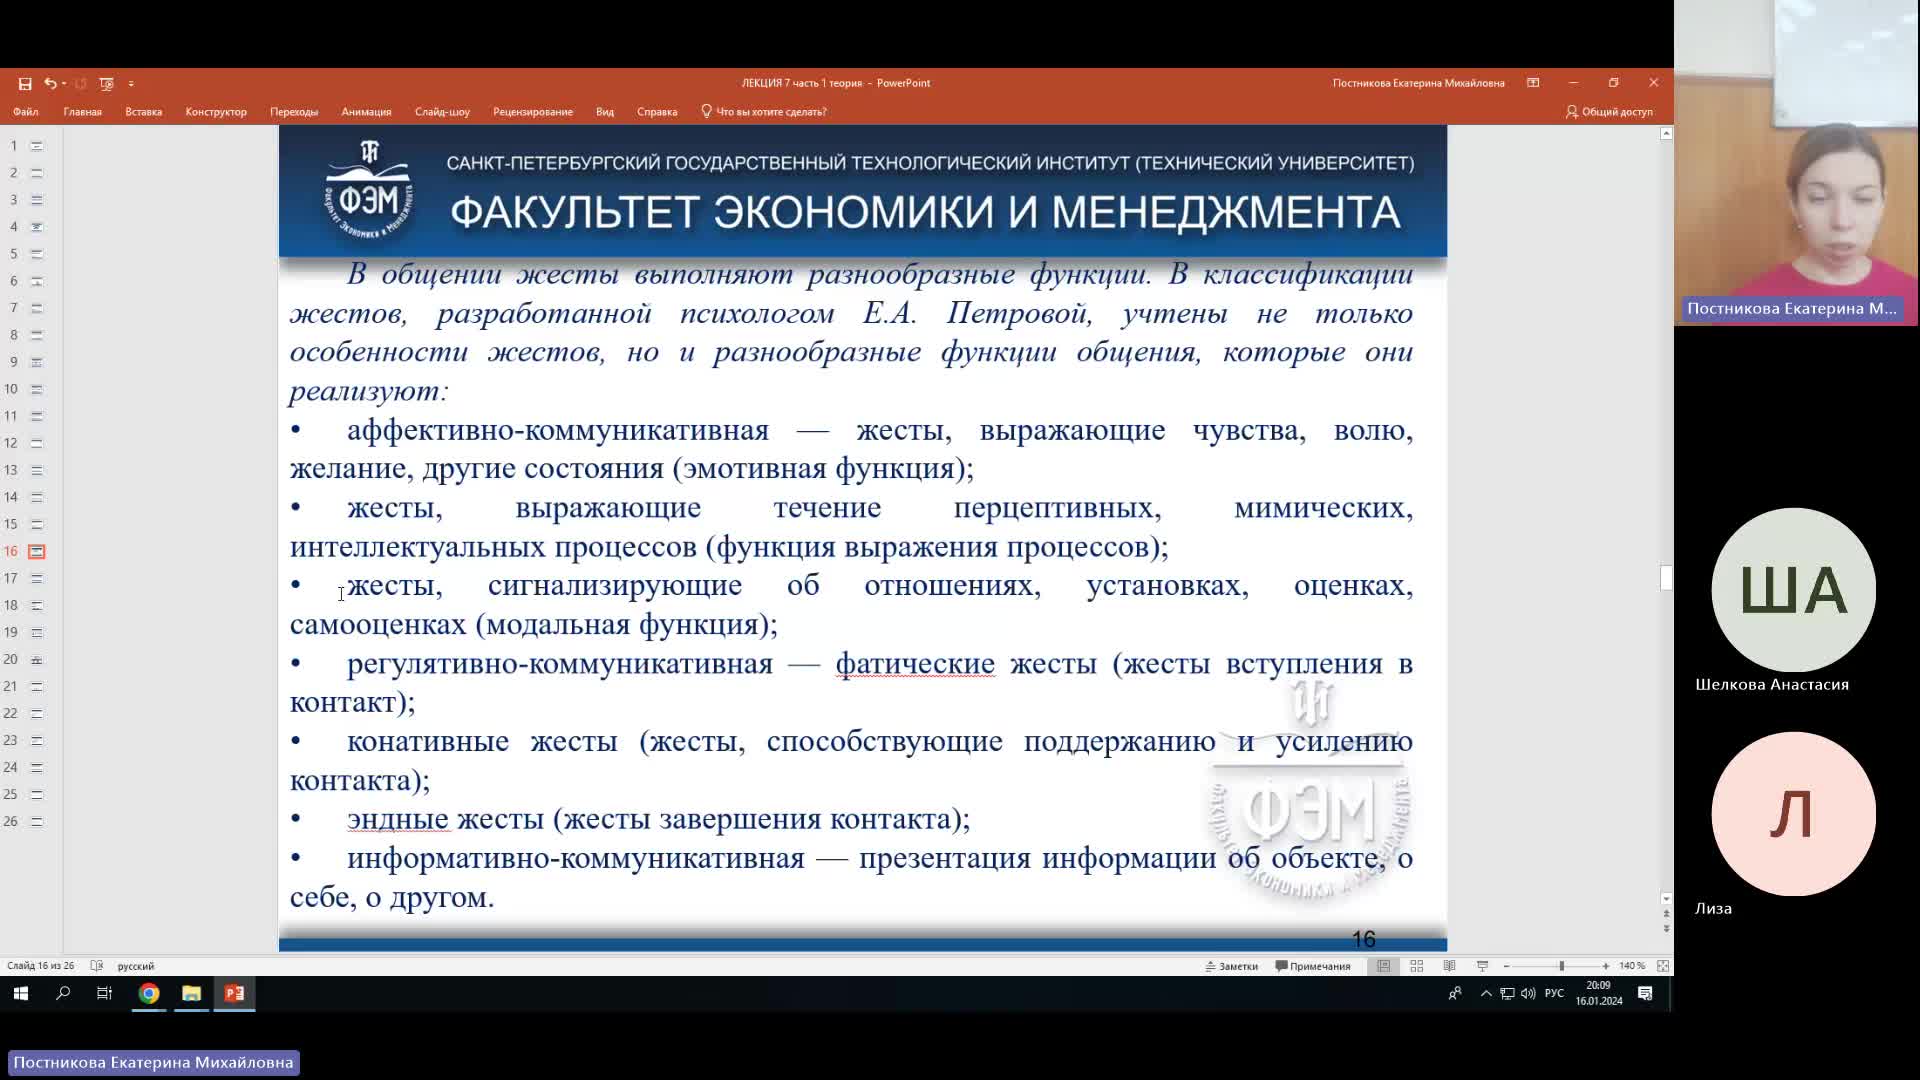Toggle the Примечания comments pane
This screenshot has width=1920, height=1080.
click(x=1313, y=966)
